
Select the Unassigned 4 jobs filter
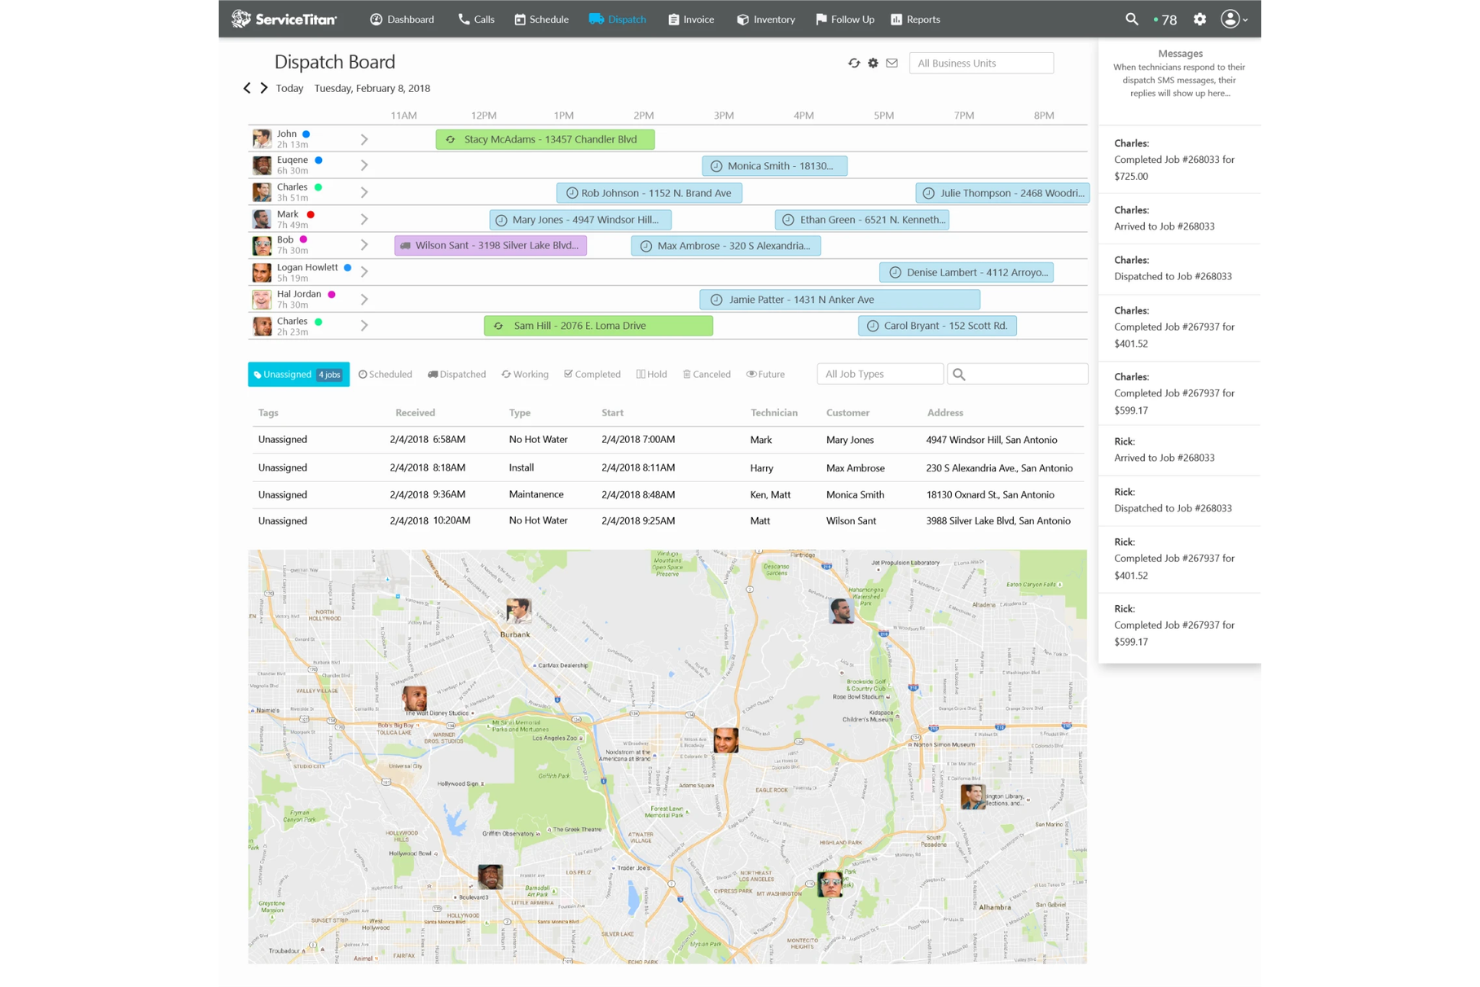coord(298,374)
